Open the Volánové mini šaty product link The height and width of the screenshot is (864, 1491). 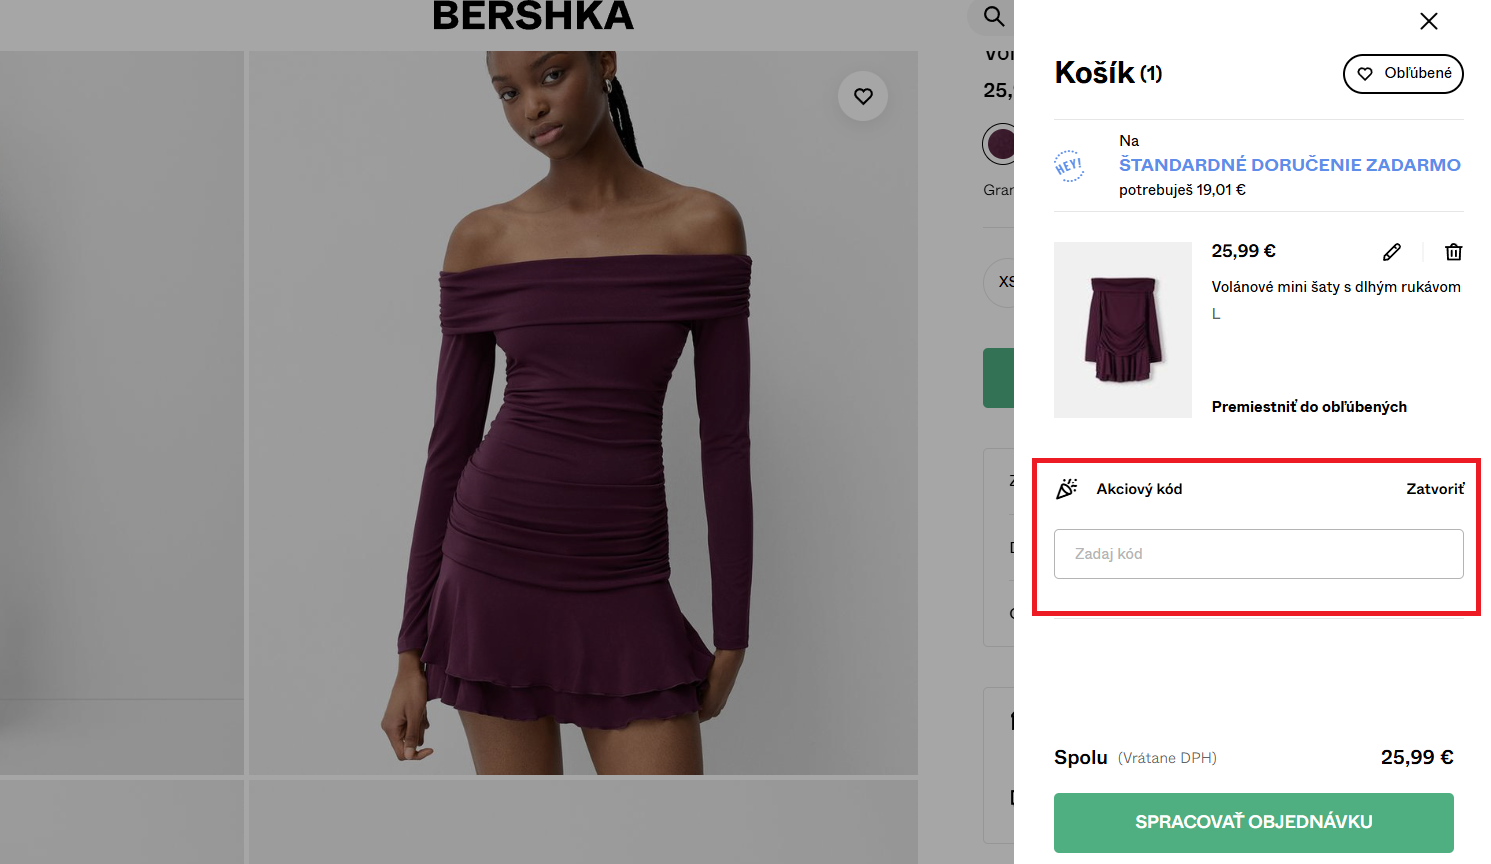click(x=1335, y=286)
